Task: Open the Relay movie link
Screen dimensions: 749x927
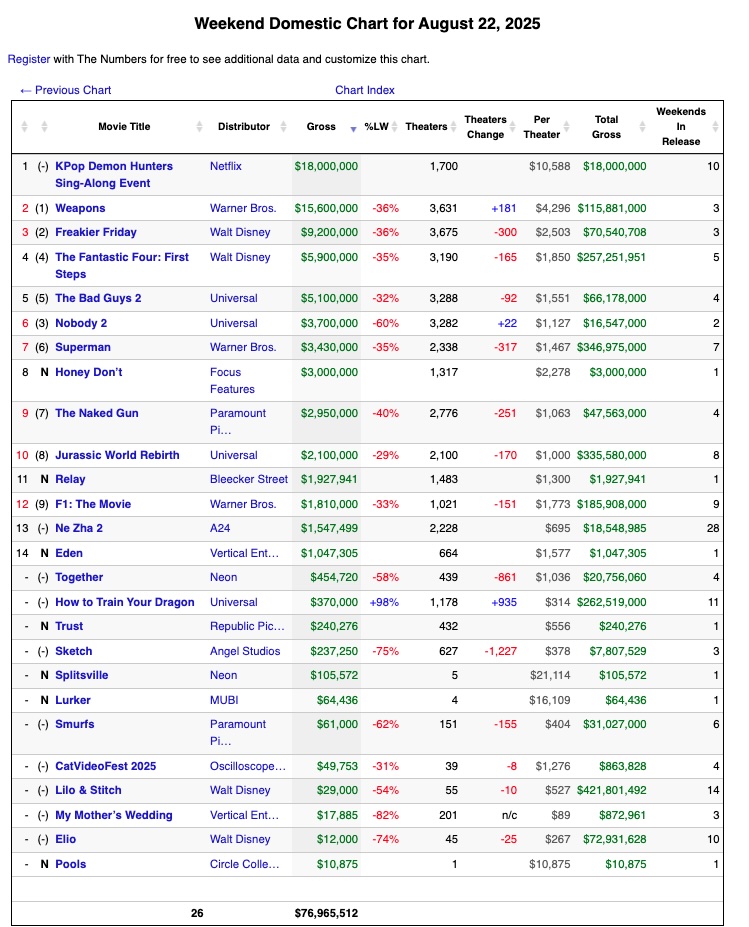Action: (x=70, y=479)
